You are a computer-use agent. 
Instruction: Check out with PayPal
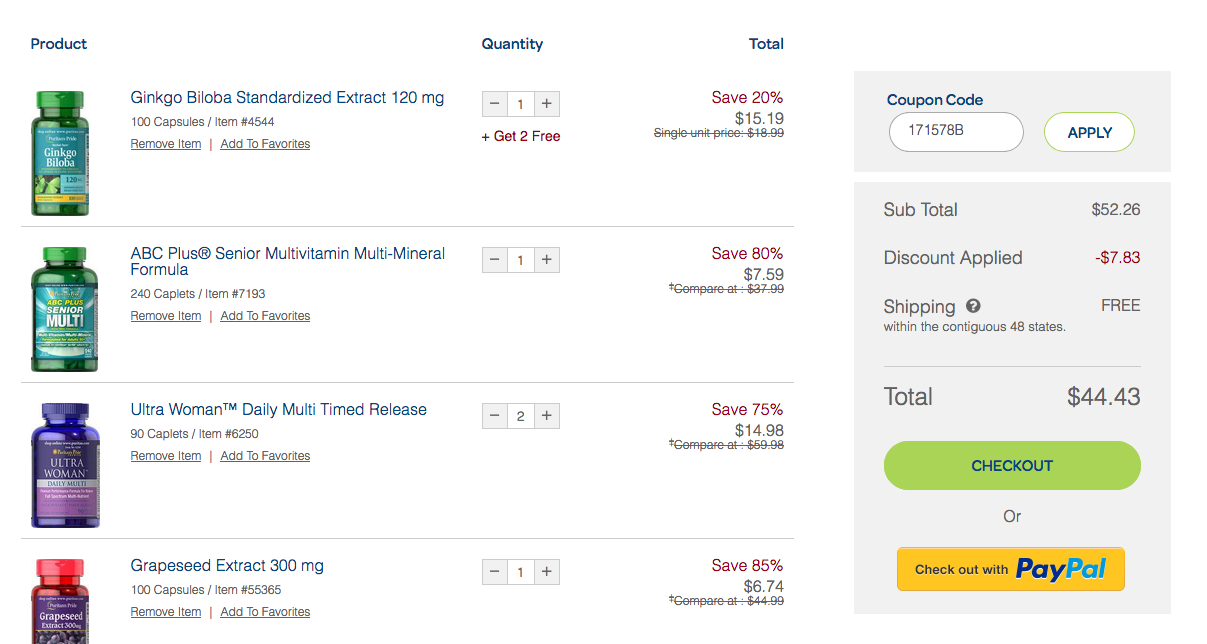[1010, 569]
